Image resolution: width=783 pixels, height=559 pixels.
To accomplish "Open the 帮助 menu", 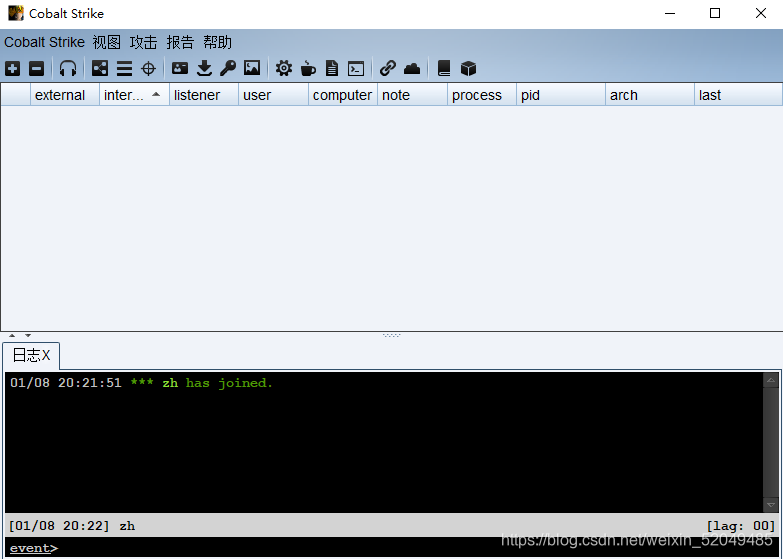I will click(x=217, y=42).
